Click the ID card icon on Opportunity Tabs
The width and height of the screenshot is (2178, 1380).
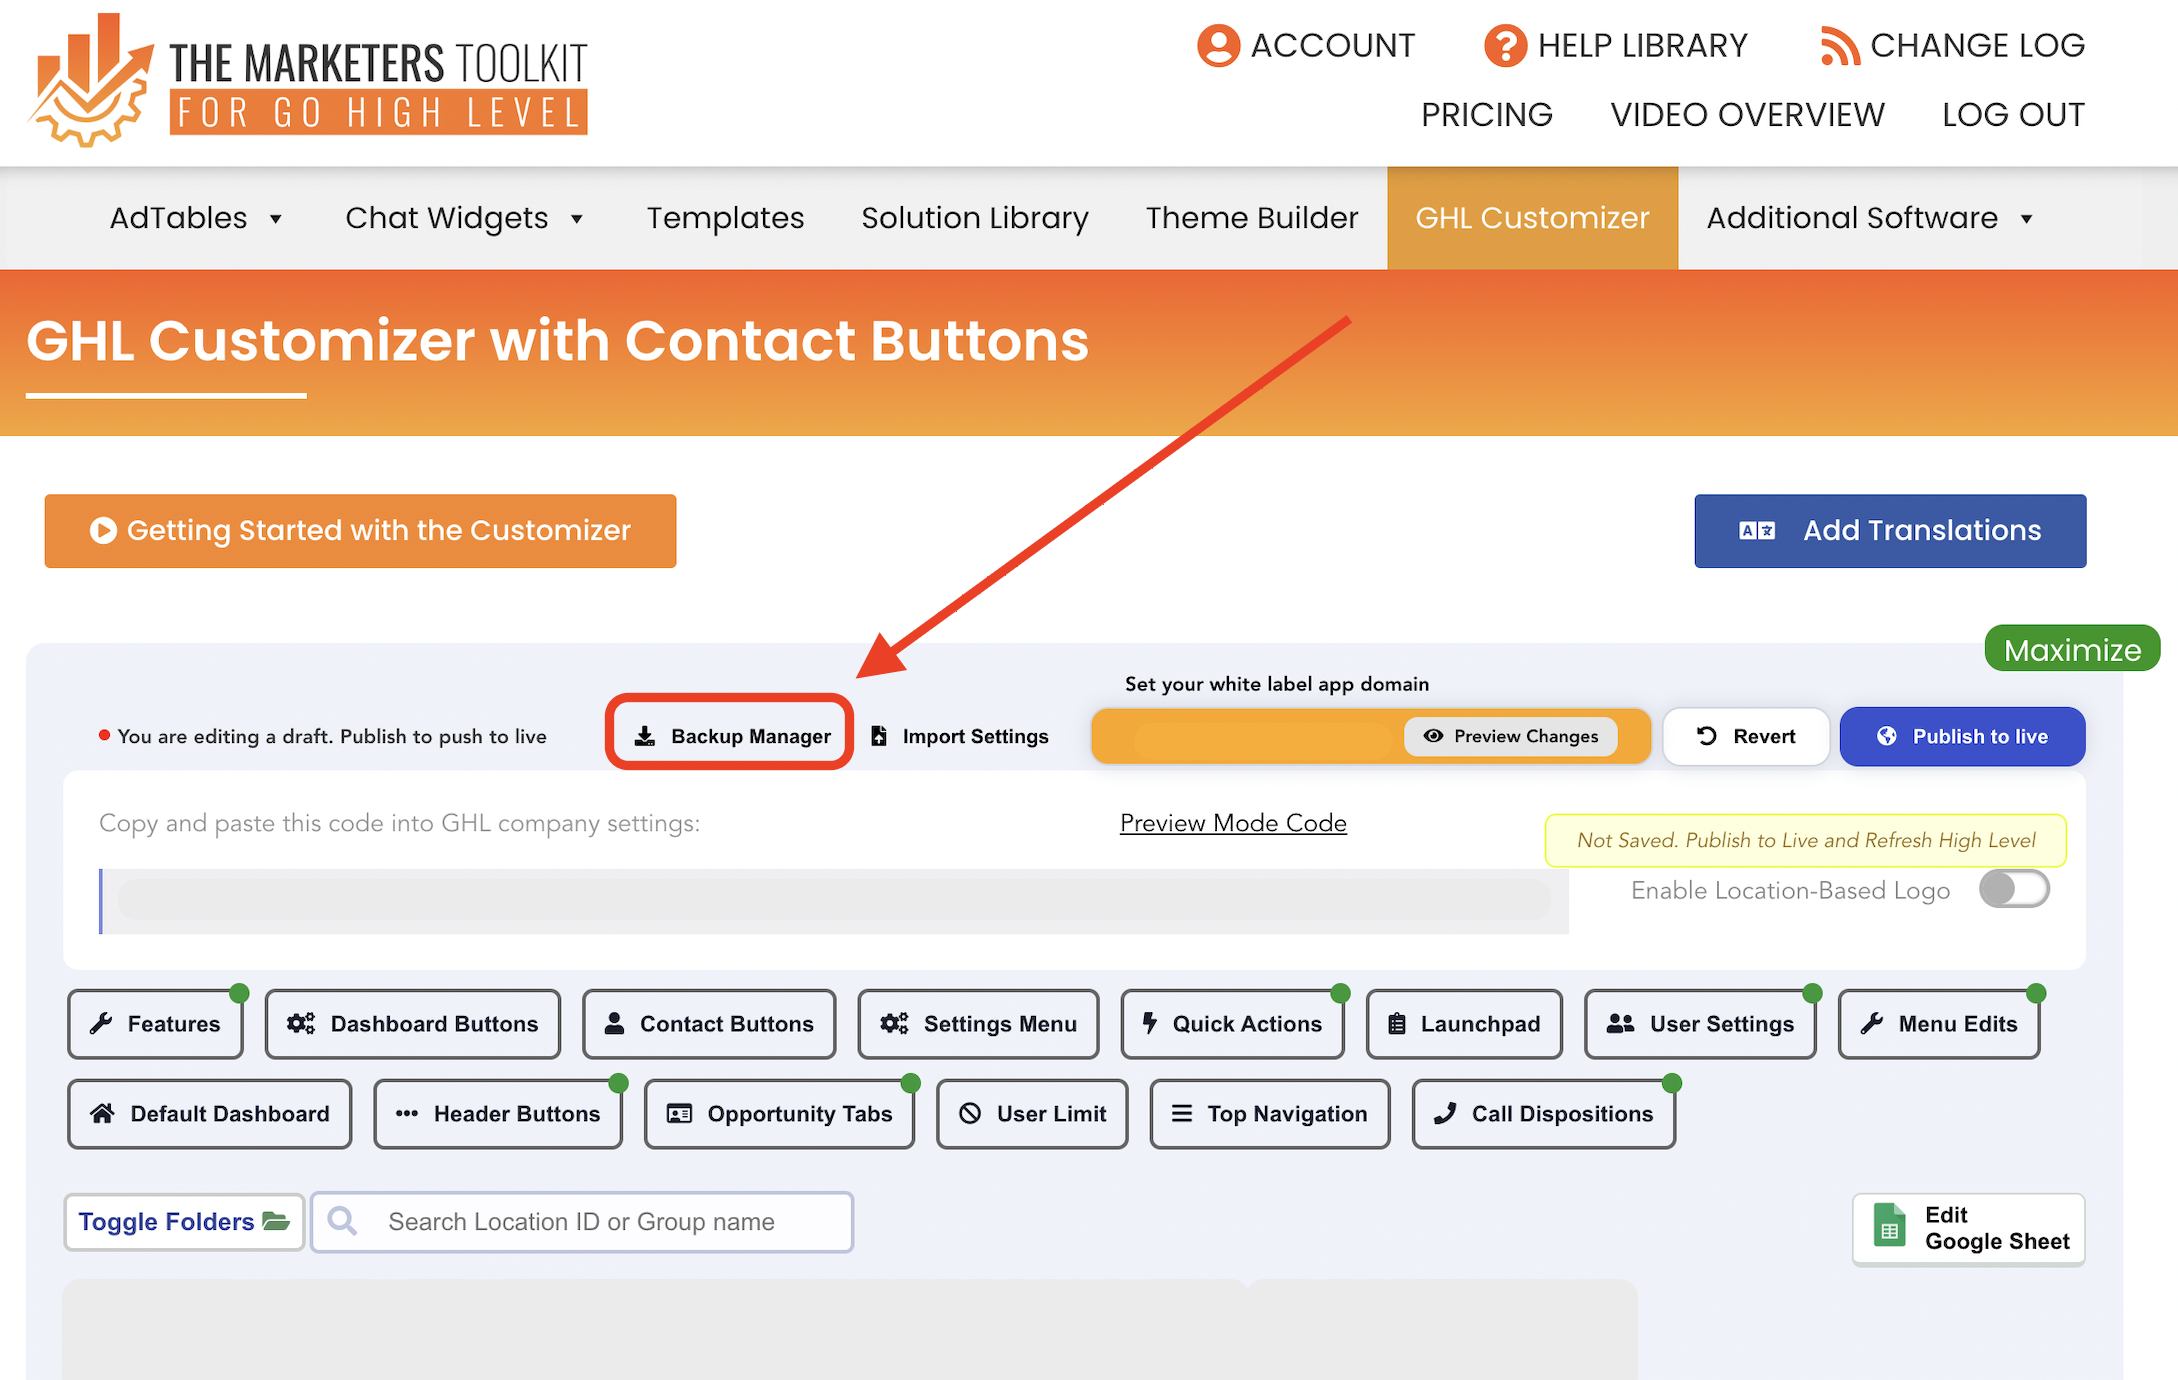(x=680, y=1113)
